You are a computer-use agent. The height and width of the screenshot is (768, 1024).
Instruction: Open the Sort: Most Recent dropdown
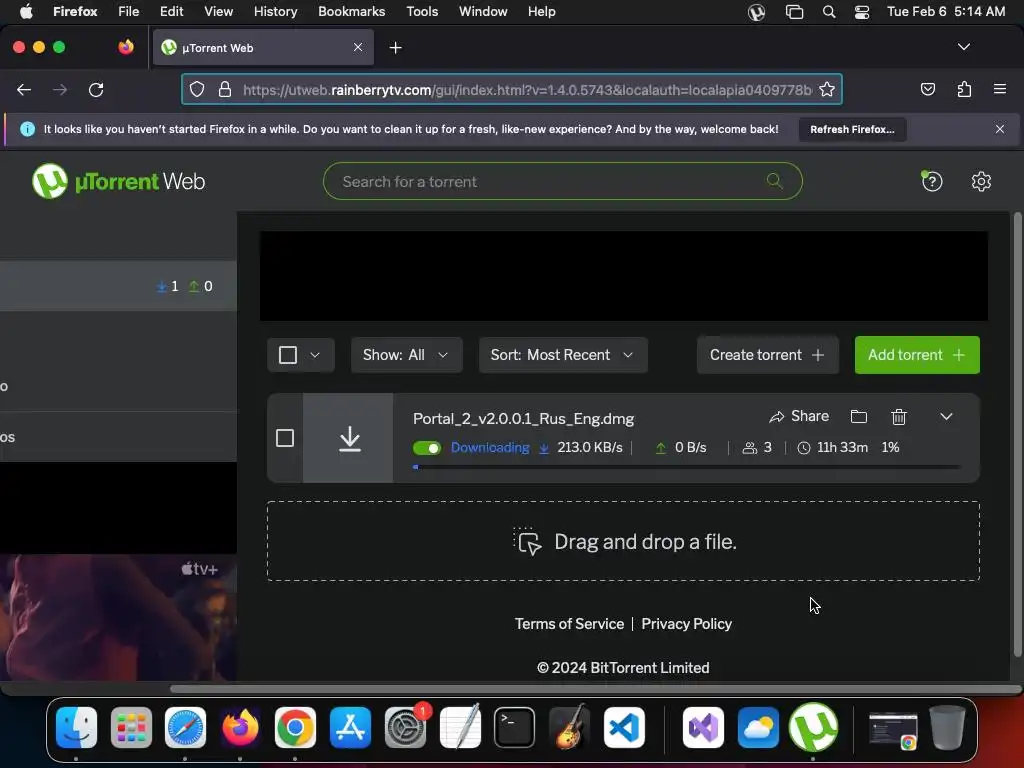pos(563,355)
